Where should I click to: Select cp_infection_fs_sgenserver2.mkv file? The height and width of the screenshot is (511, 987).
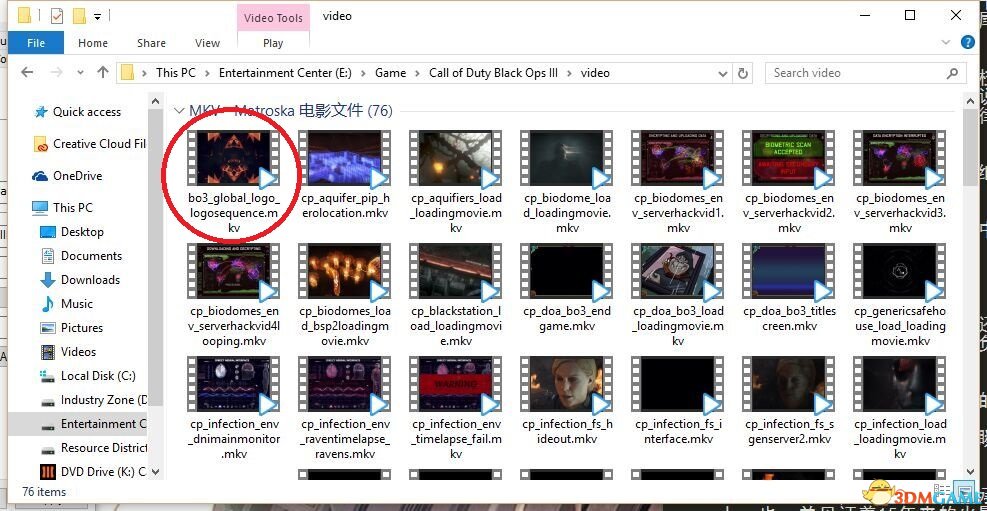coord(789,401)
